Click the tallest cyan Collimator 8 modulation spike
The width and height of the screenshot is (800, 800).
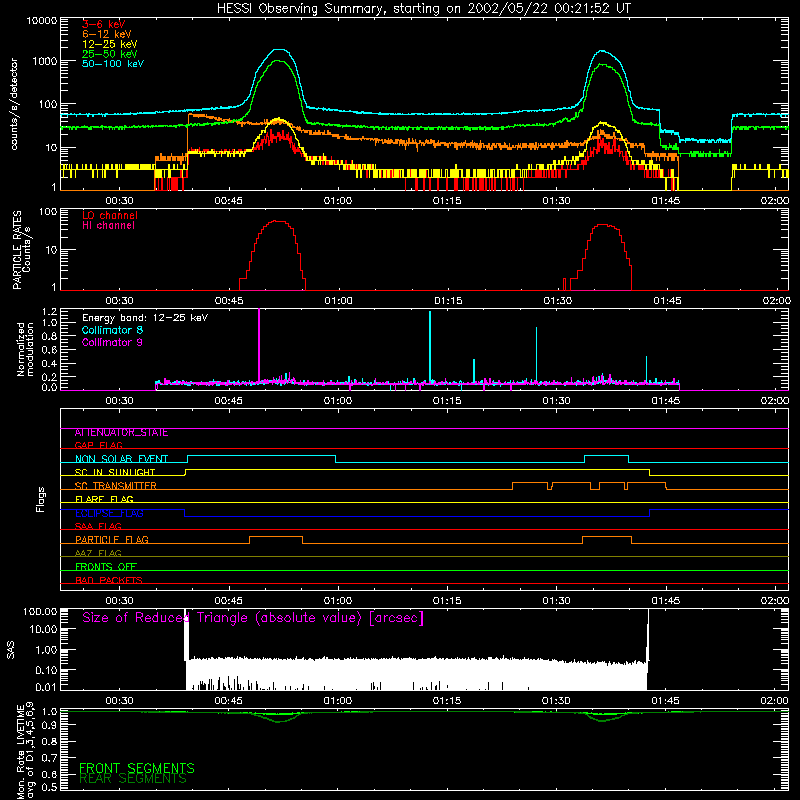pyautogui.click(x=430, y=346)
